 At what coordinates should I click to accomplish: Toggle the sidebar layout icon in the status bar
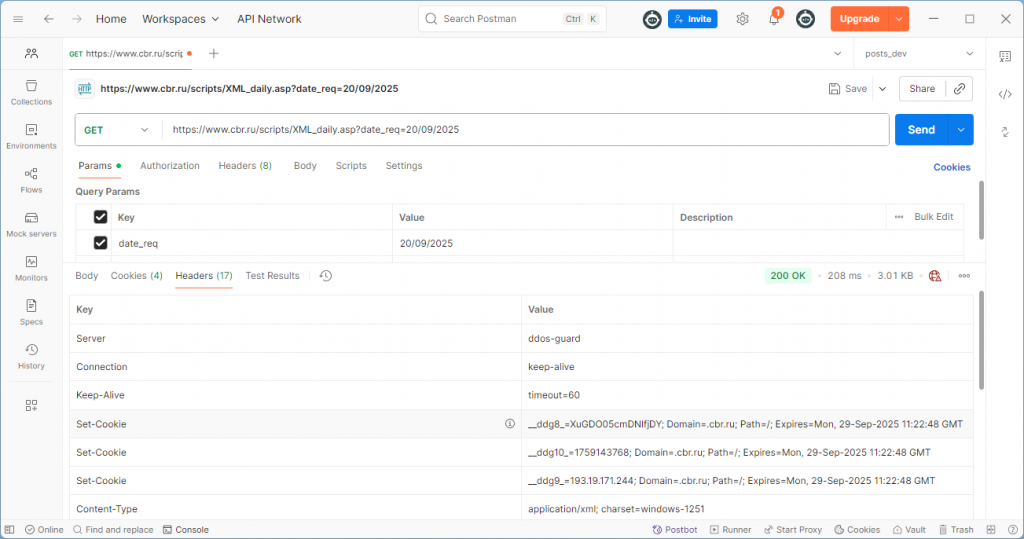[x=10, y=530]
